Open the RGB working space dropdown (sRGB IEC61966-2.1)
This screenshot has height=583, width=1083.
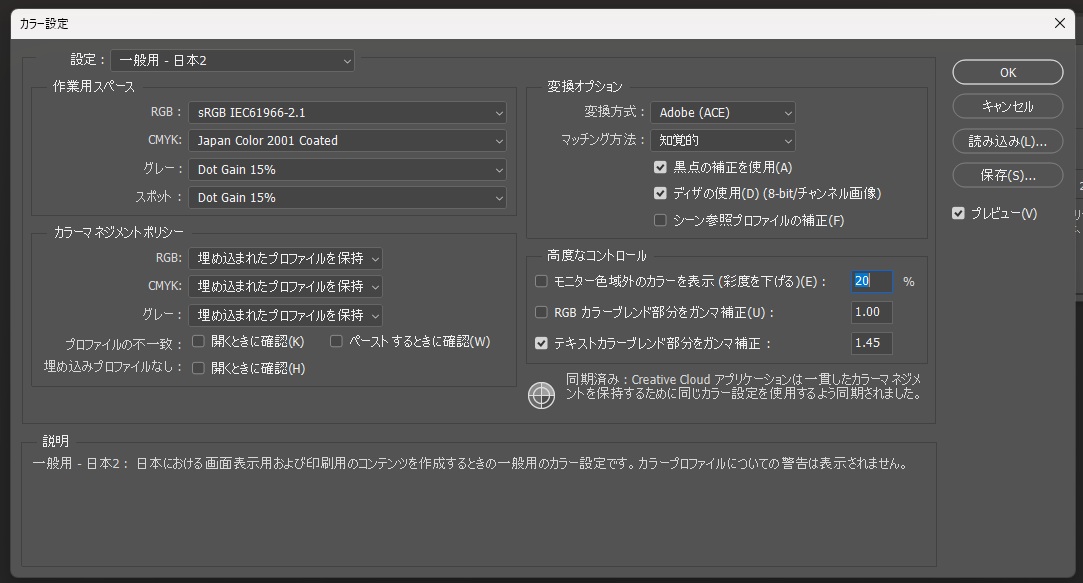347,113
